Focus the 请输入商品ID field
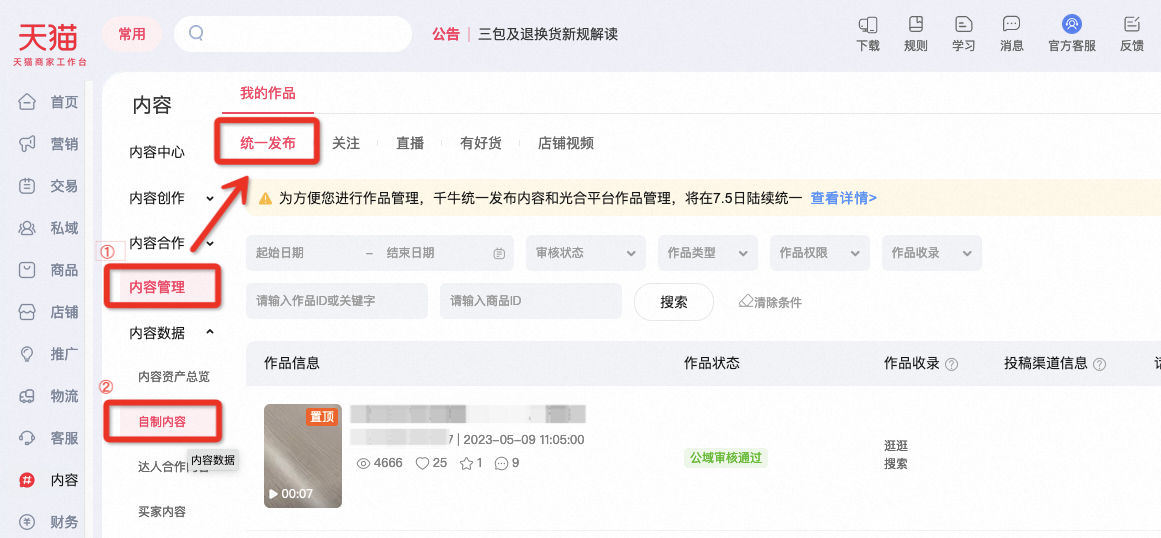The width and height of the screenshot is (1161, 538). click(531, 301)
